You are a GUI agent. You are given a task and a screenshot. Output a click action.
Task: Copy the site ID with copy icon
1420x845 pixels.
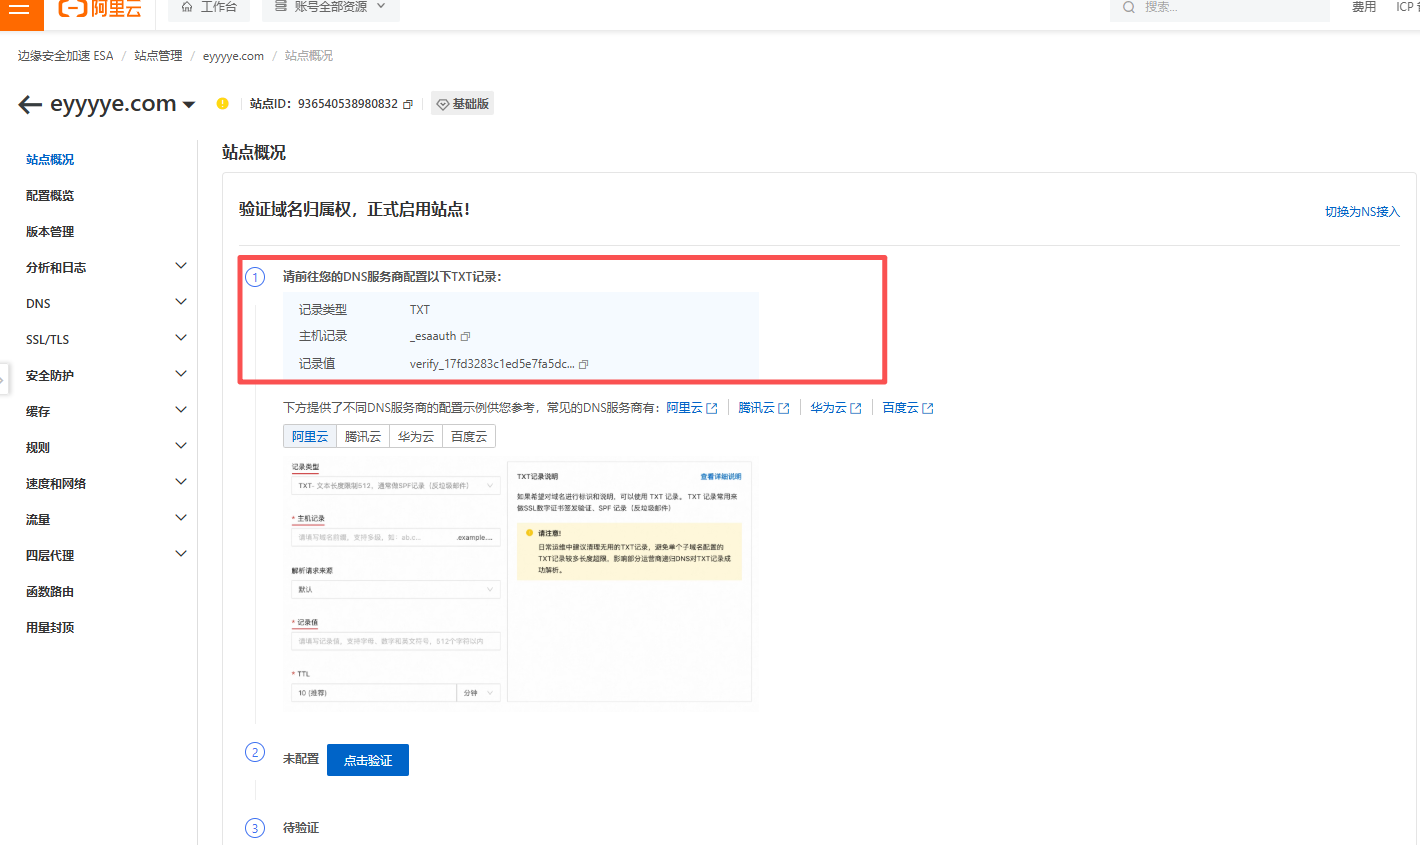[408, 104]
